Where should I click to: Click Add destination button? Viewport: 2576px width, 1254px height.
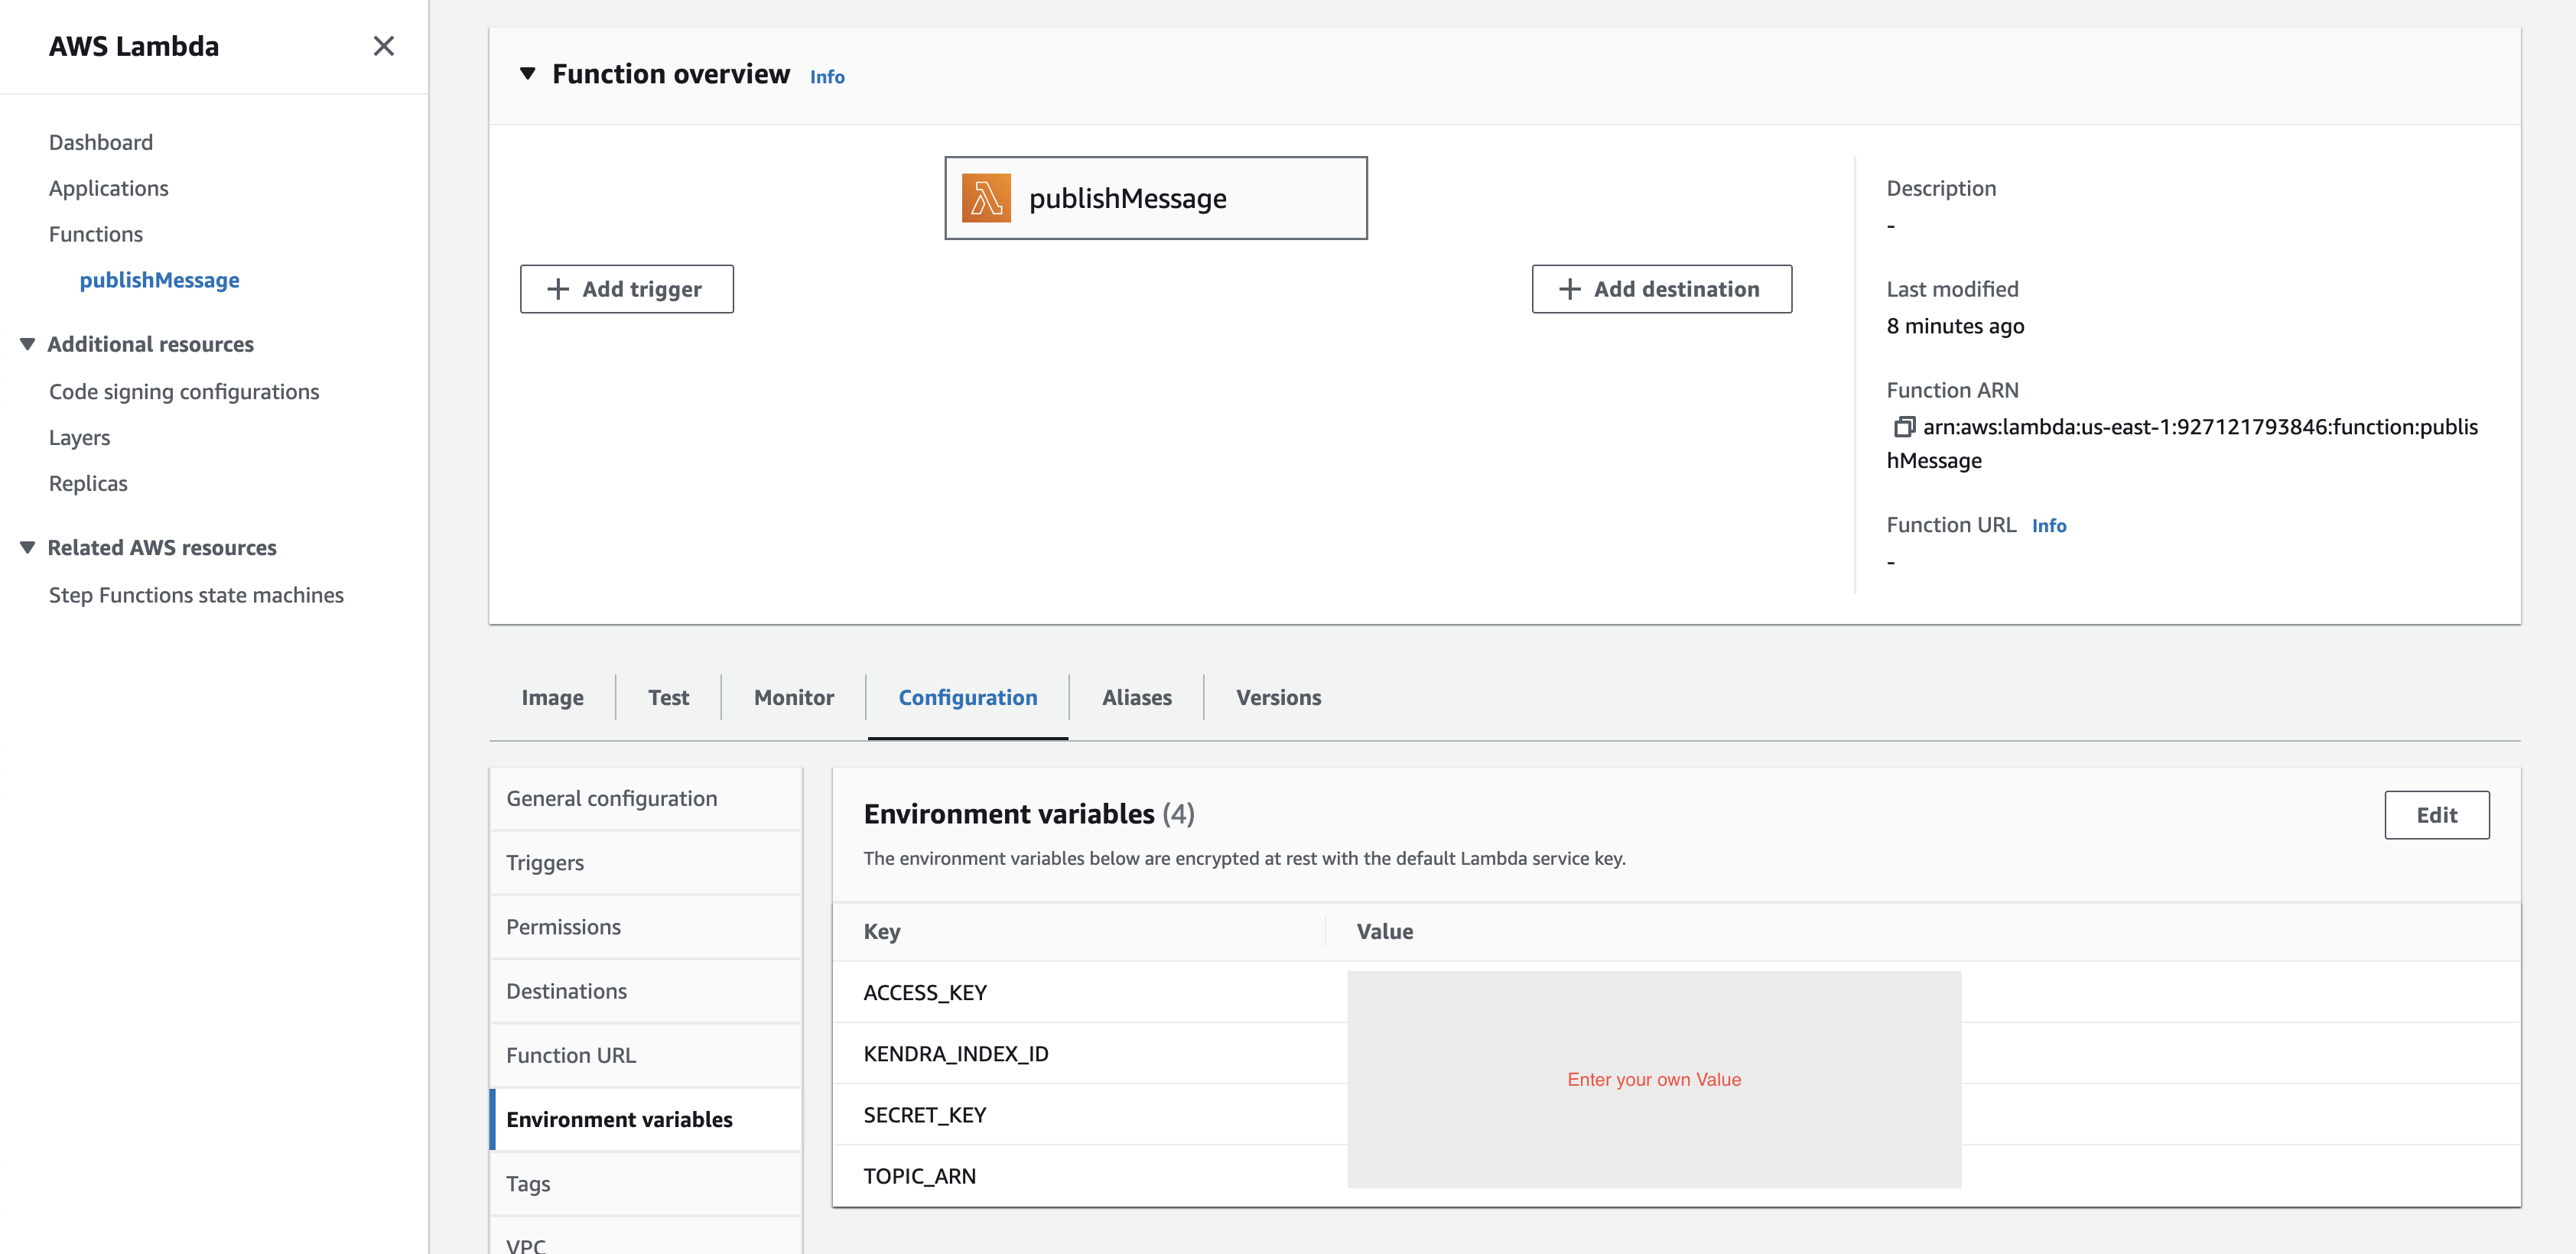(x=1661, y=289)
